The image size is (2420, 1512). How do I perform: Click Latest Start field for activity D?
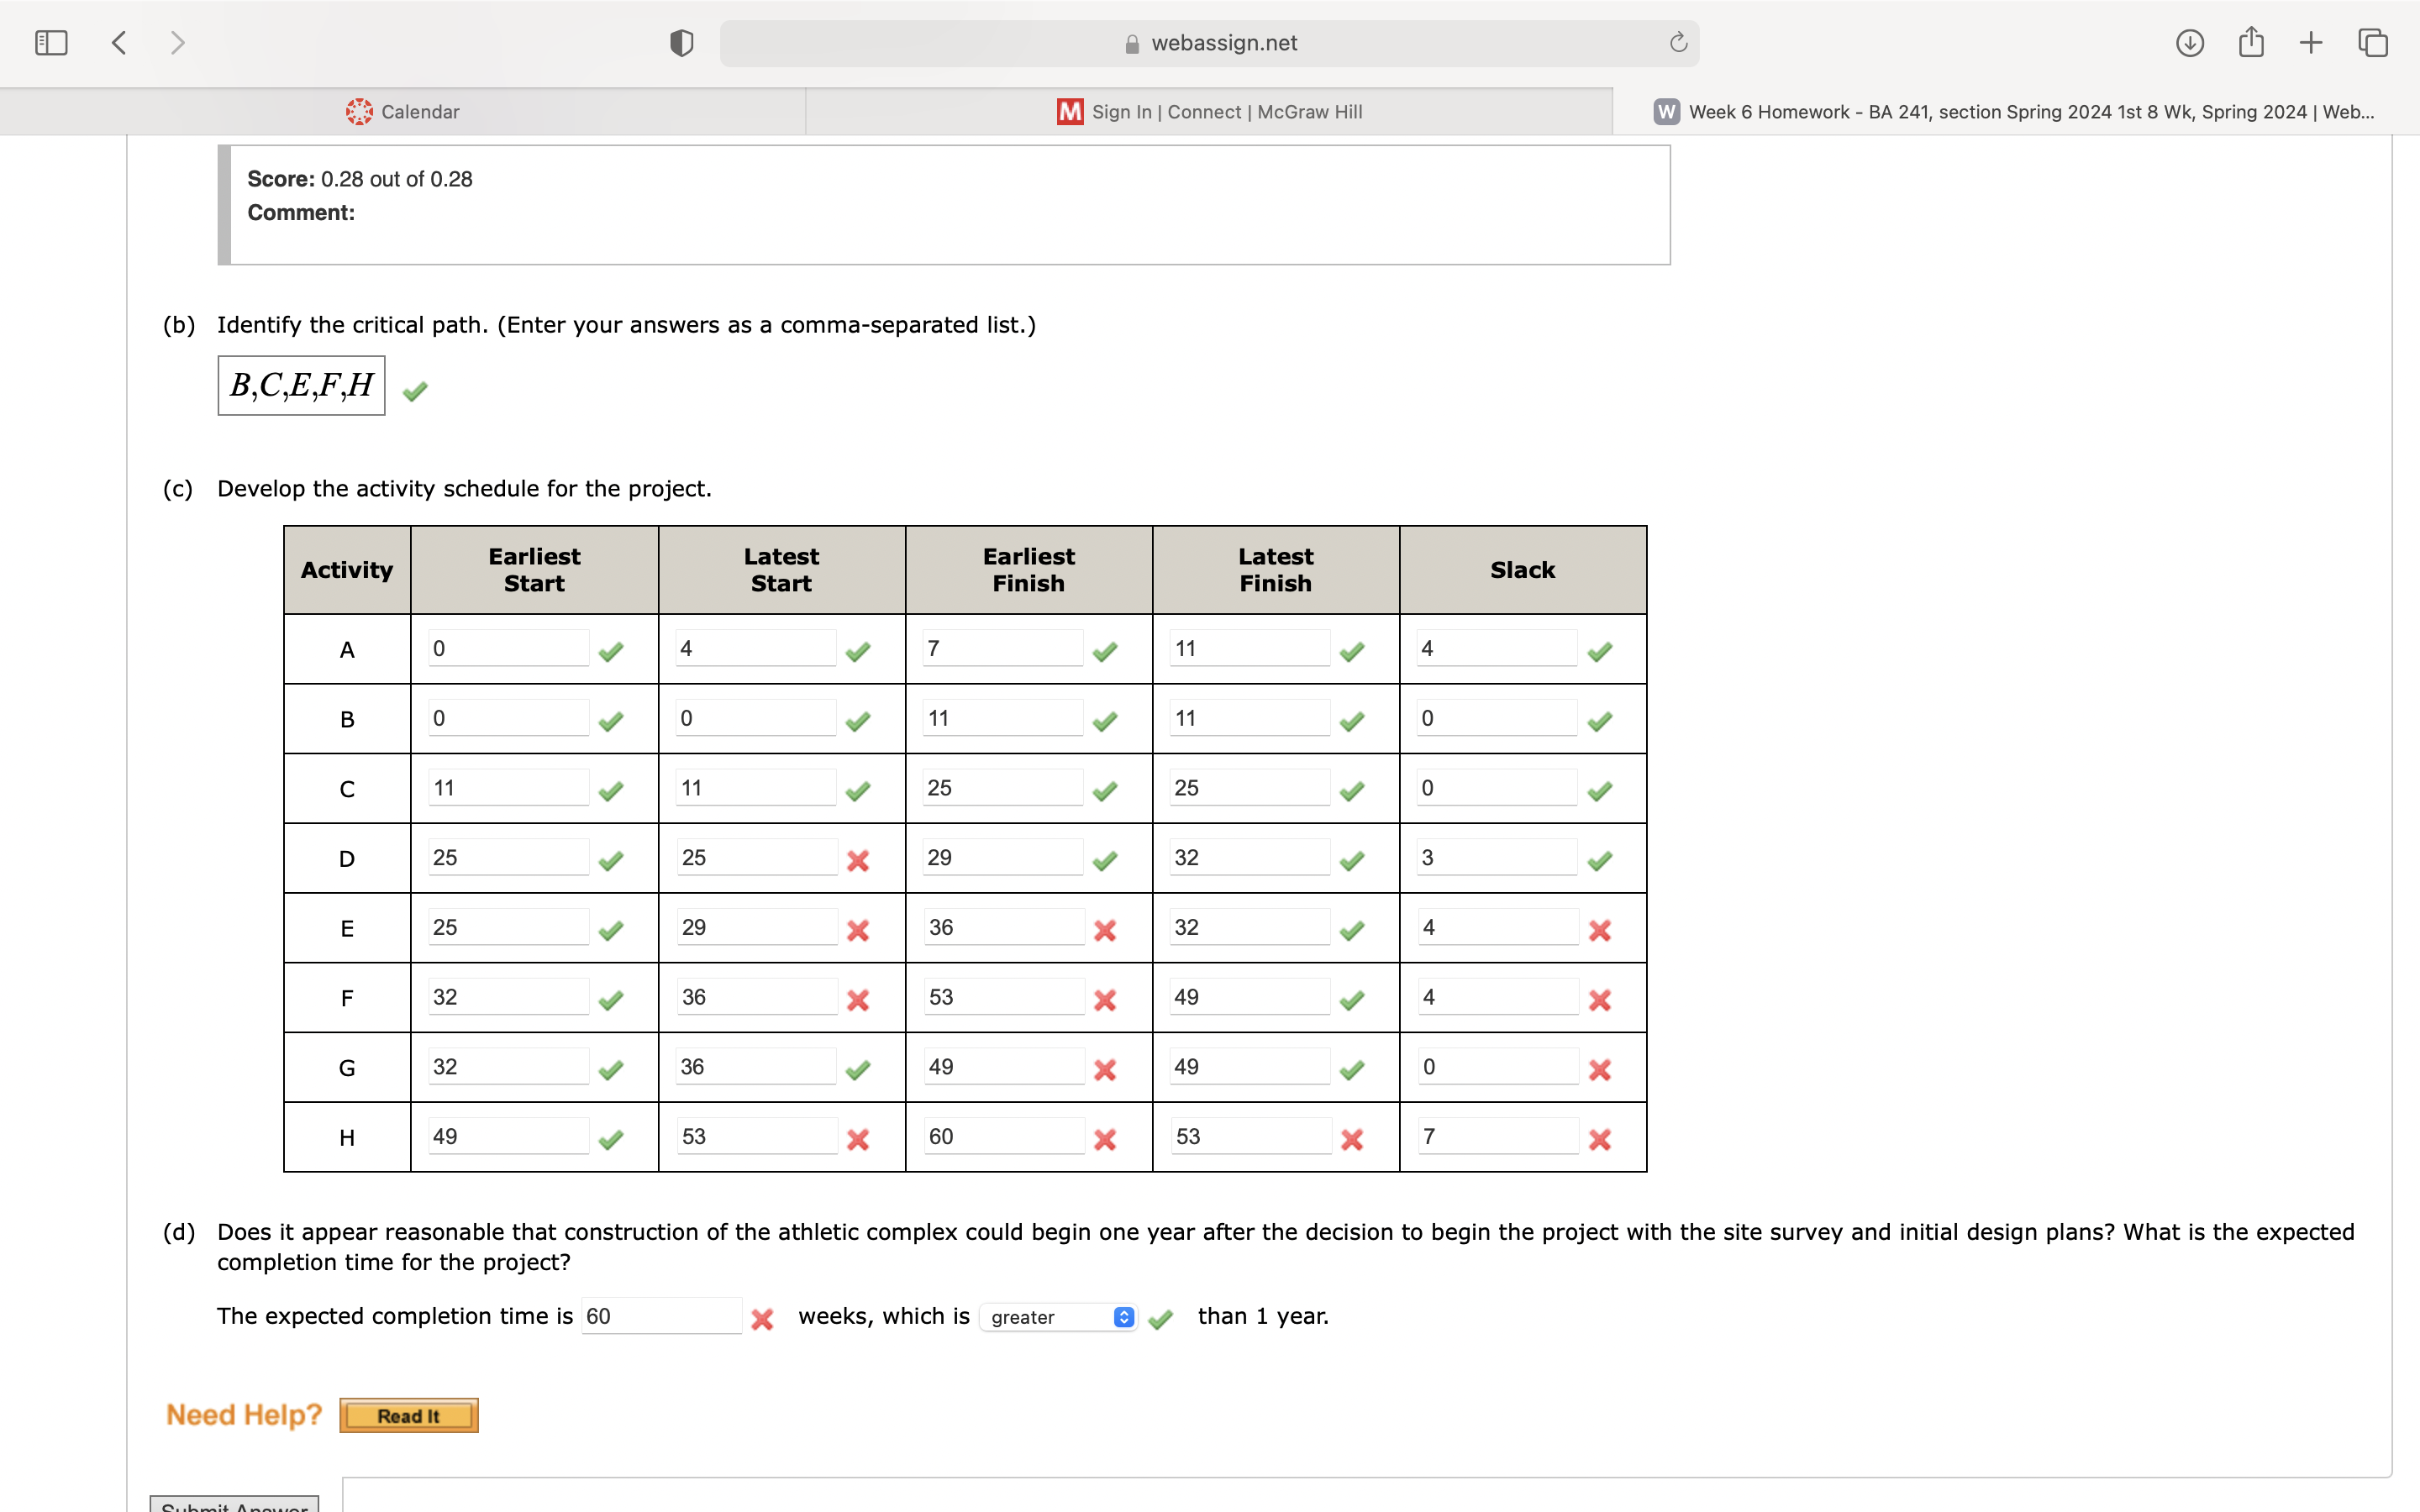pos(756,858)
